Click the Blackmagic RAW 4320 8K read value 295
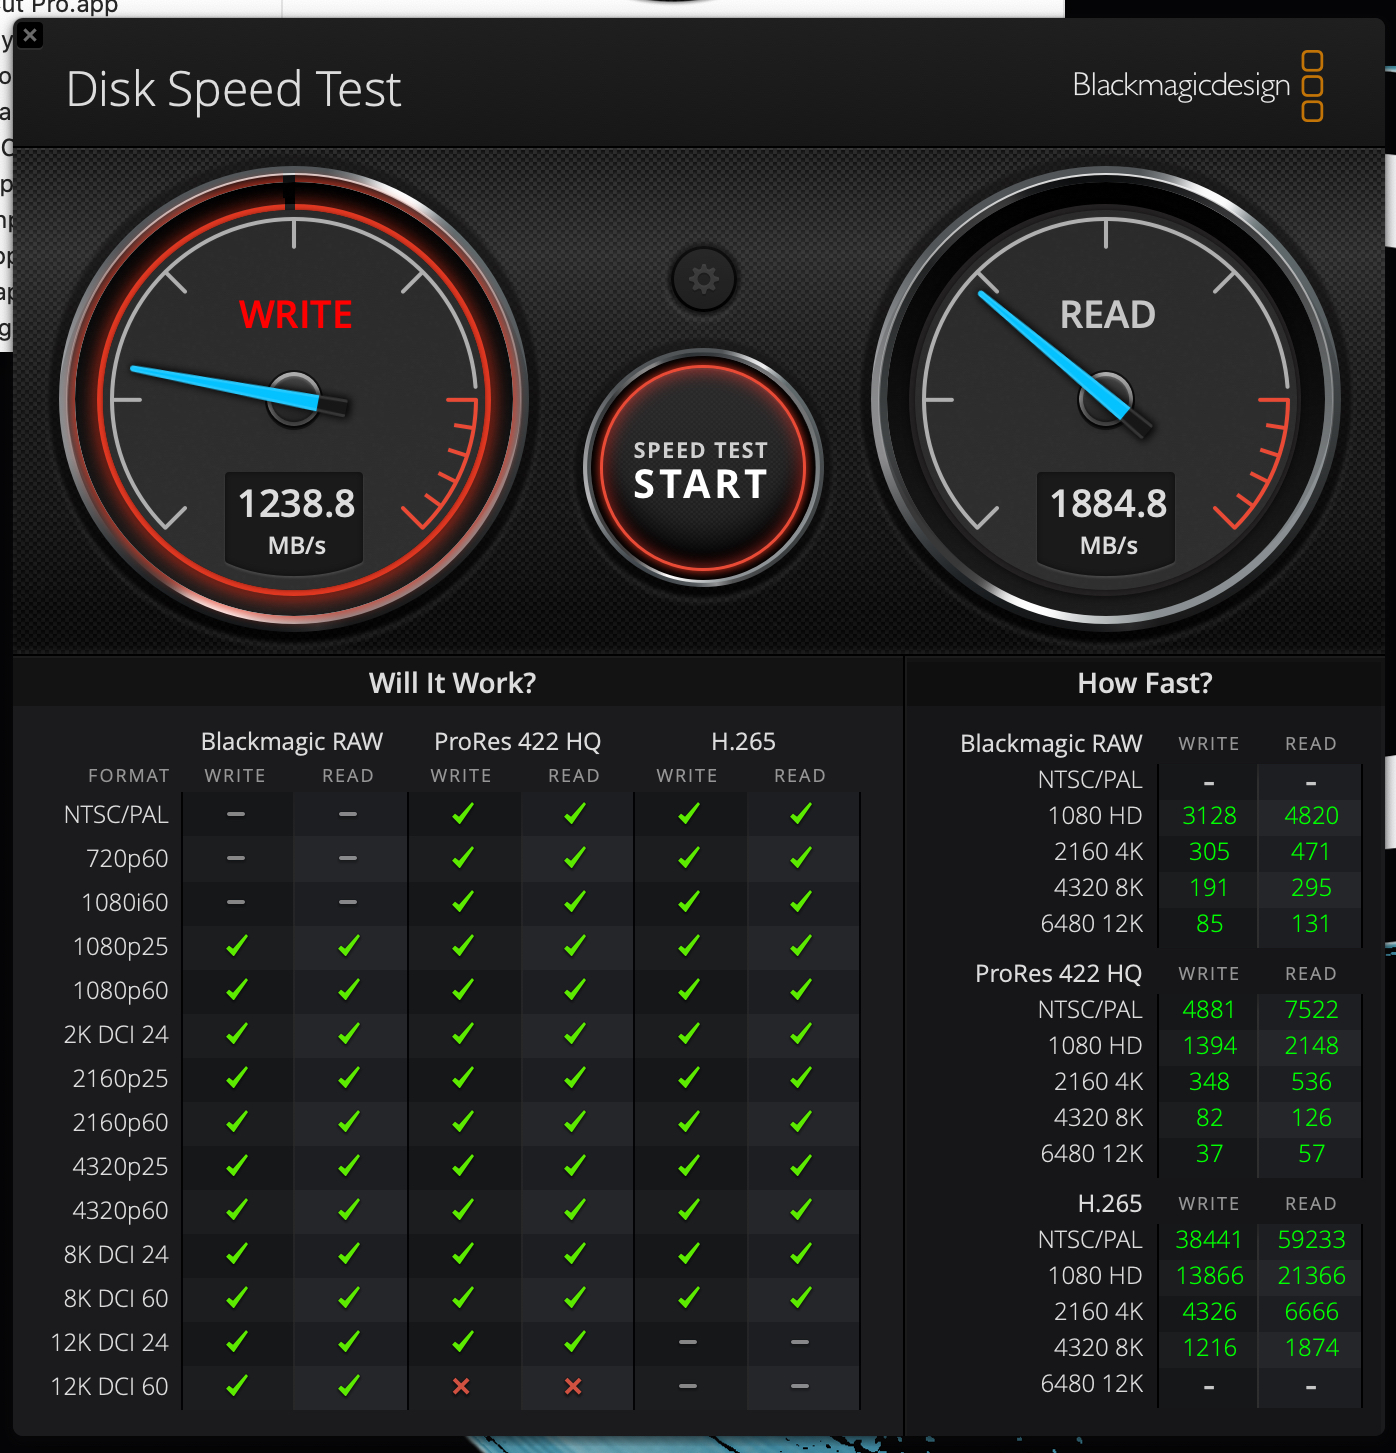The width and height of the screenshot is (1396, 1453). [1311, 888]
